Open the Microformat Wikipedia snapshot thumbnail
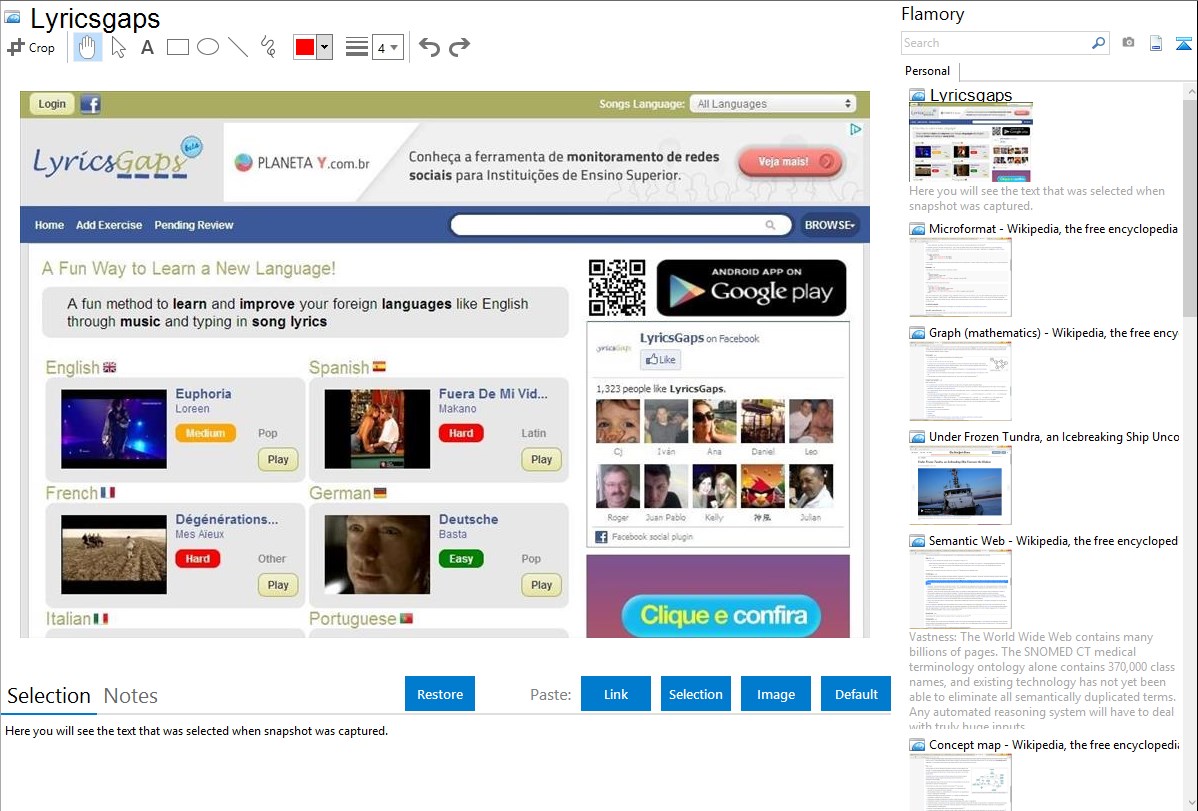The width and height of the screenshot is (1198, 811). (961, 277)
